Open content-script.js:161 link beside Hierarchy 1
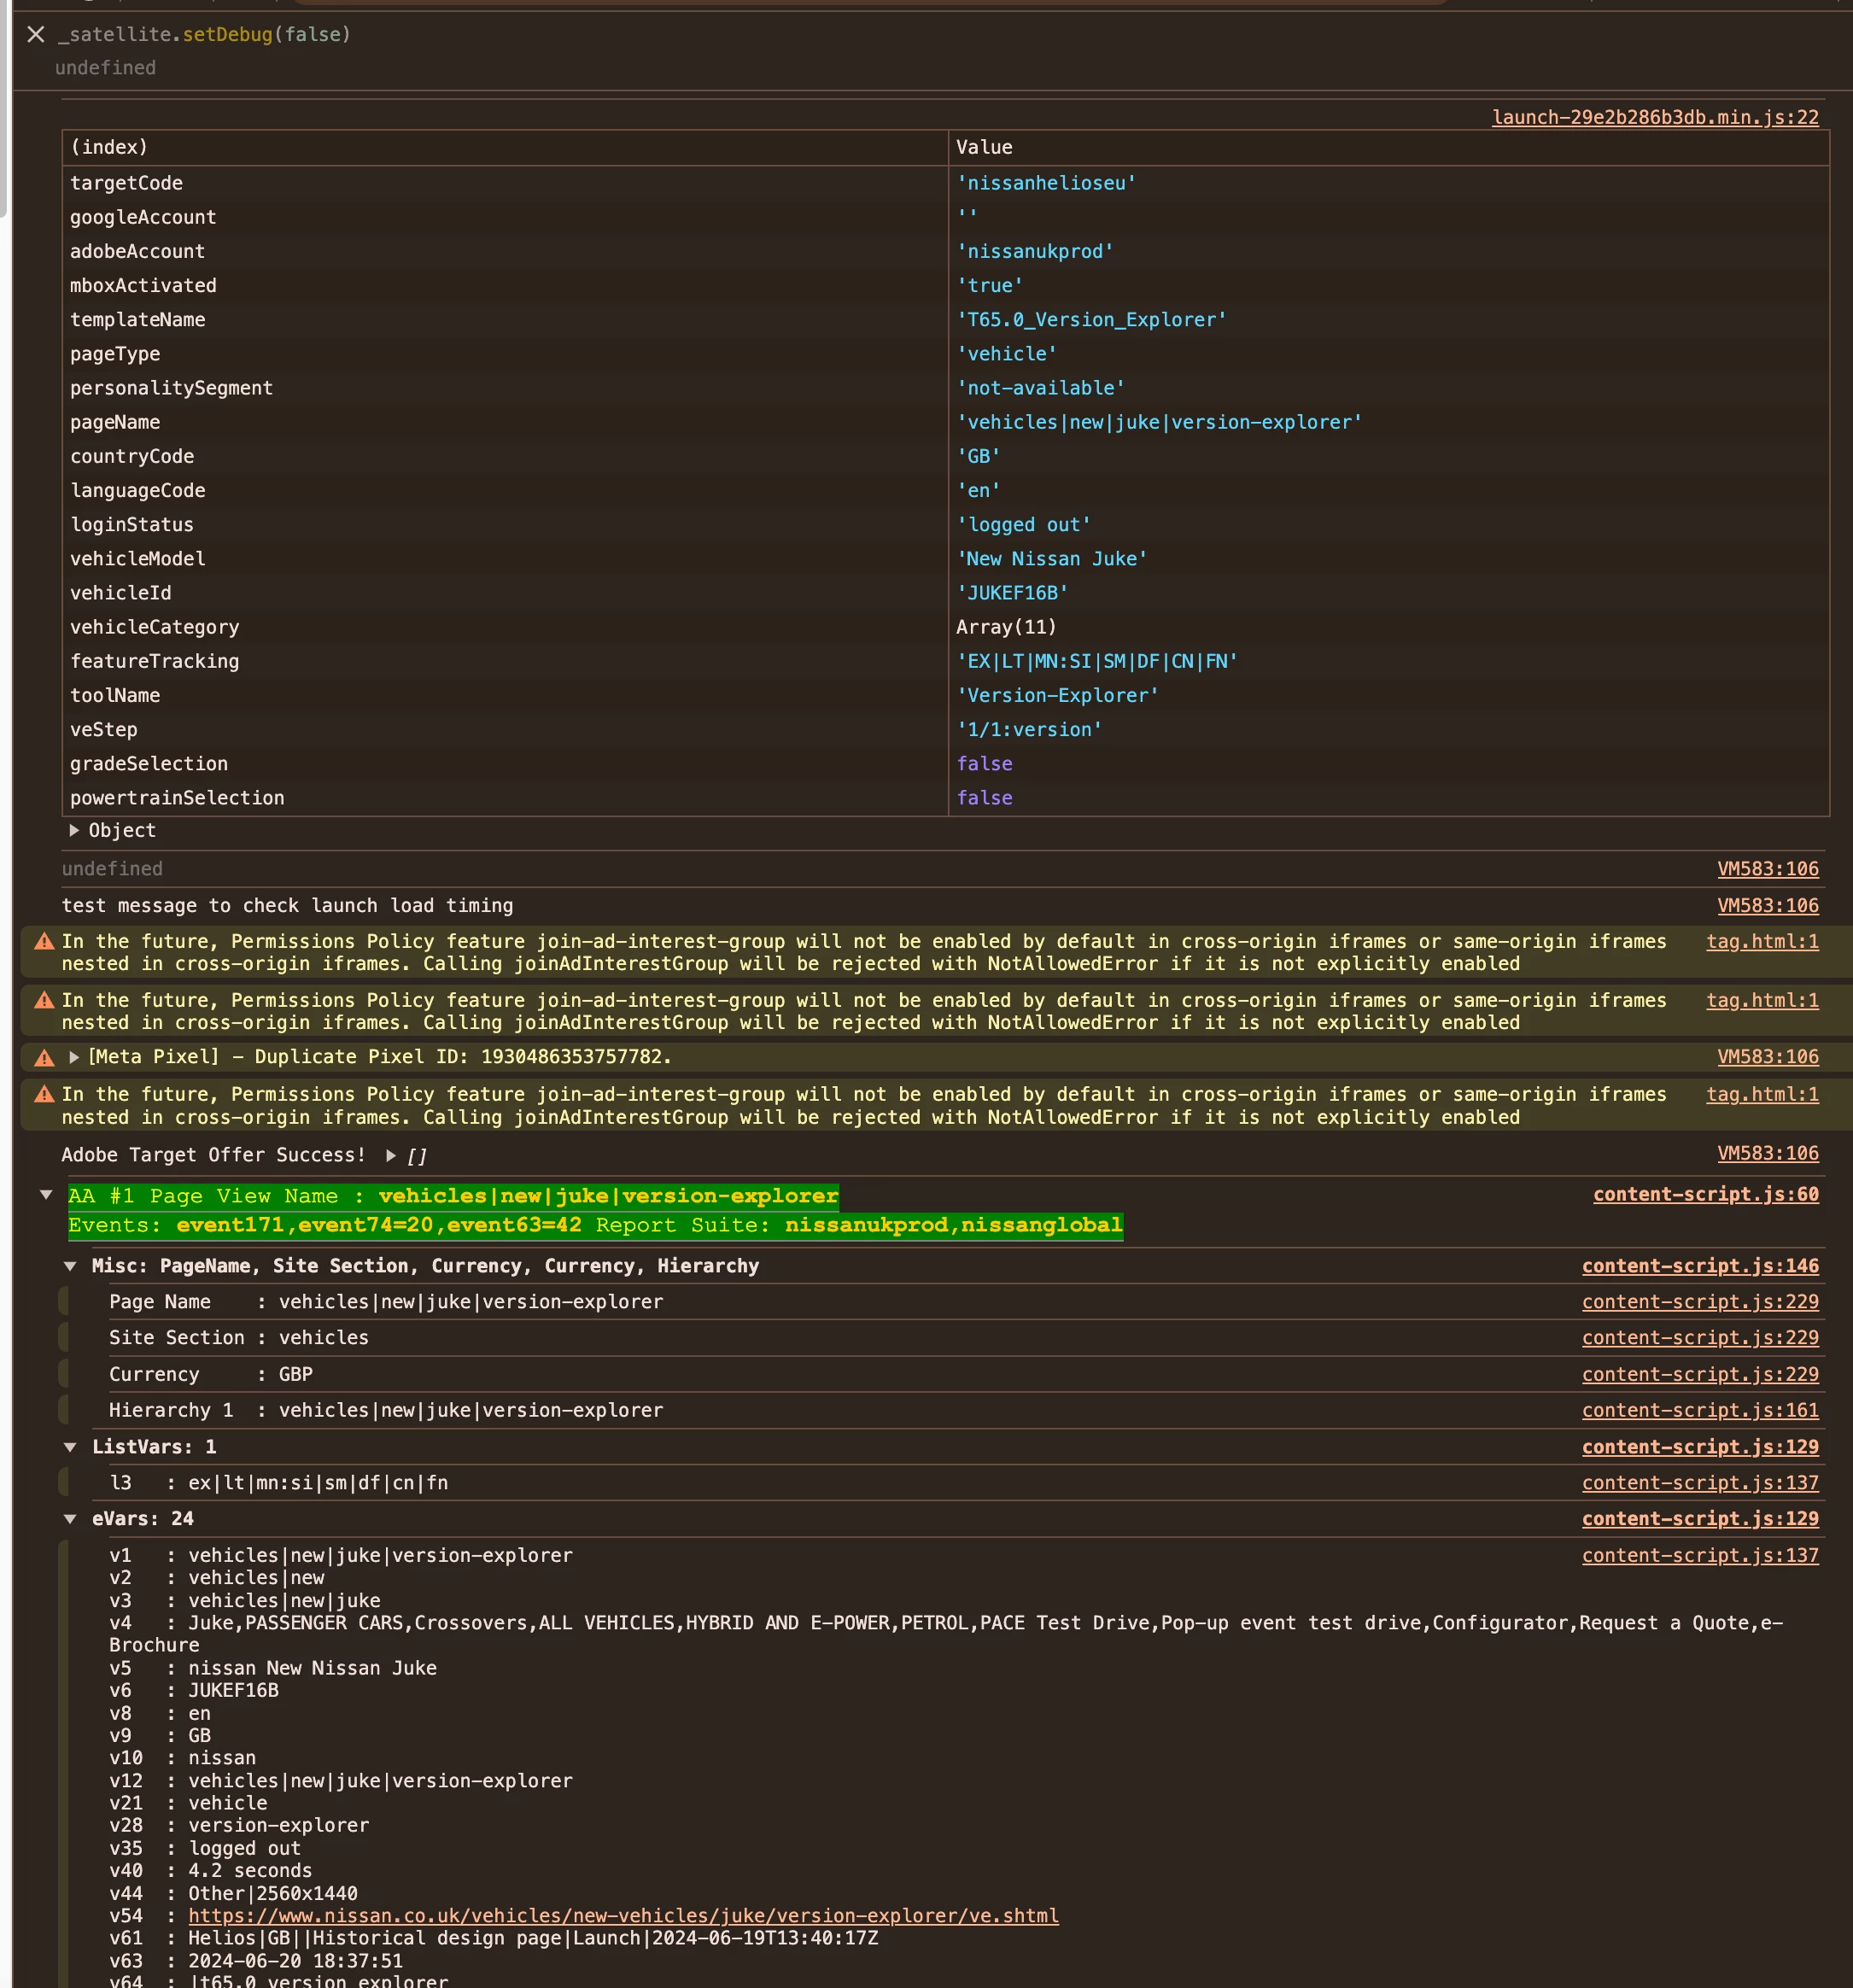Viewport: 1853px width, 1988px height. (1699, 1410)
